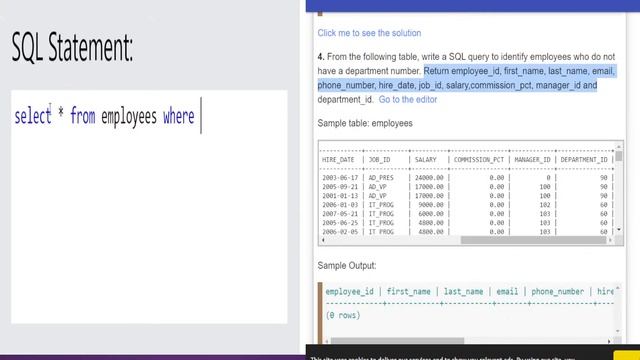Screen dimensions: 640x360
Task: Click the COMMISSION_PCT column header
Action: pos(479,160)
